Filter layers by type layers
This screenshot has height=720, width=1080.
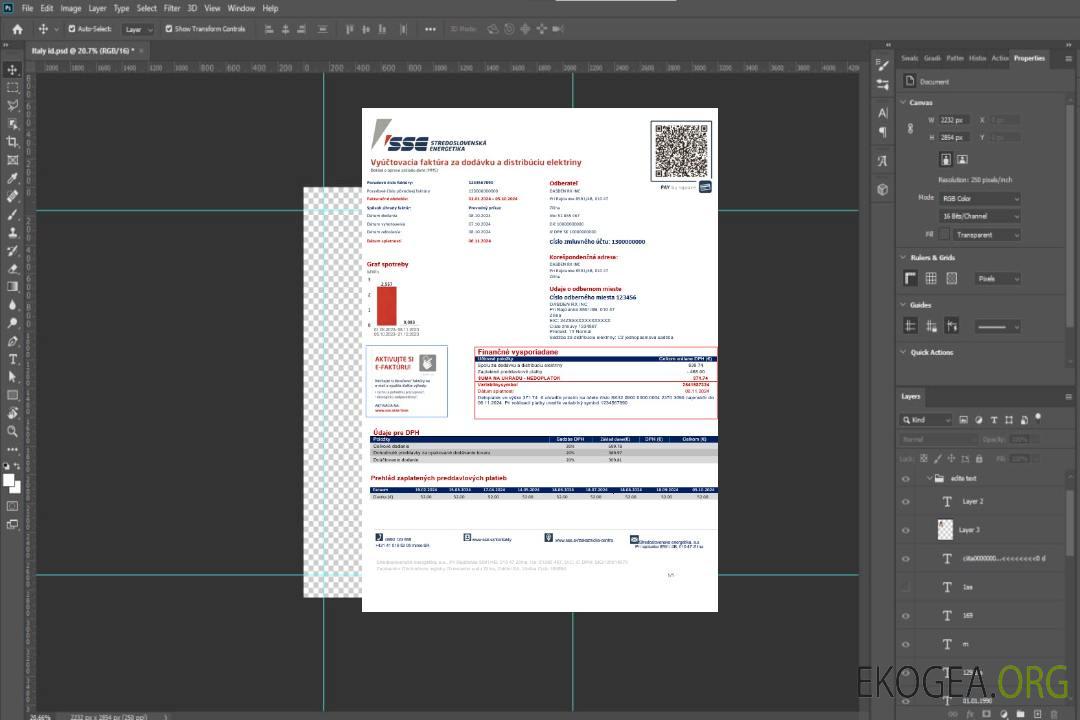click(x=994, y=420)
